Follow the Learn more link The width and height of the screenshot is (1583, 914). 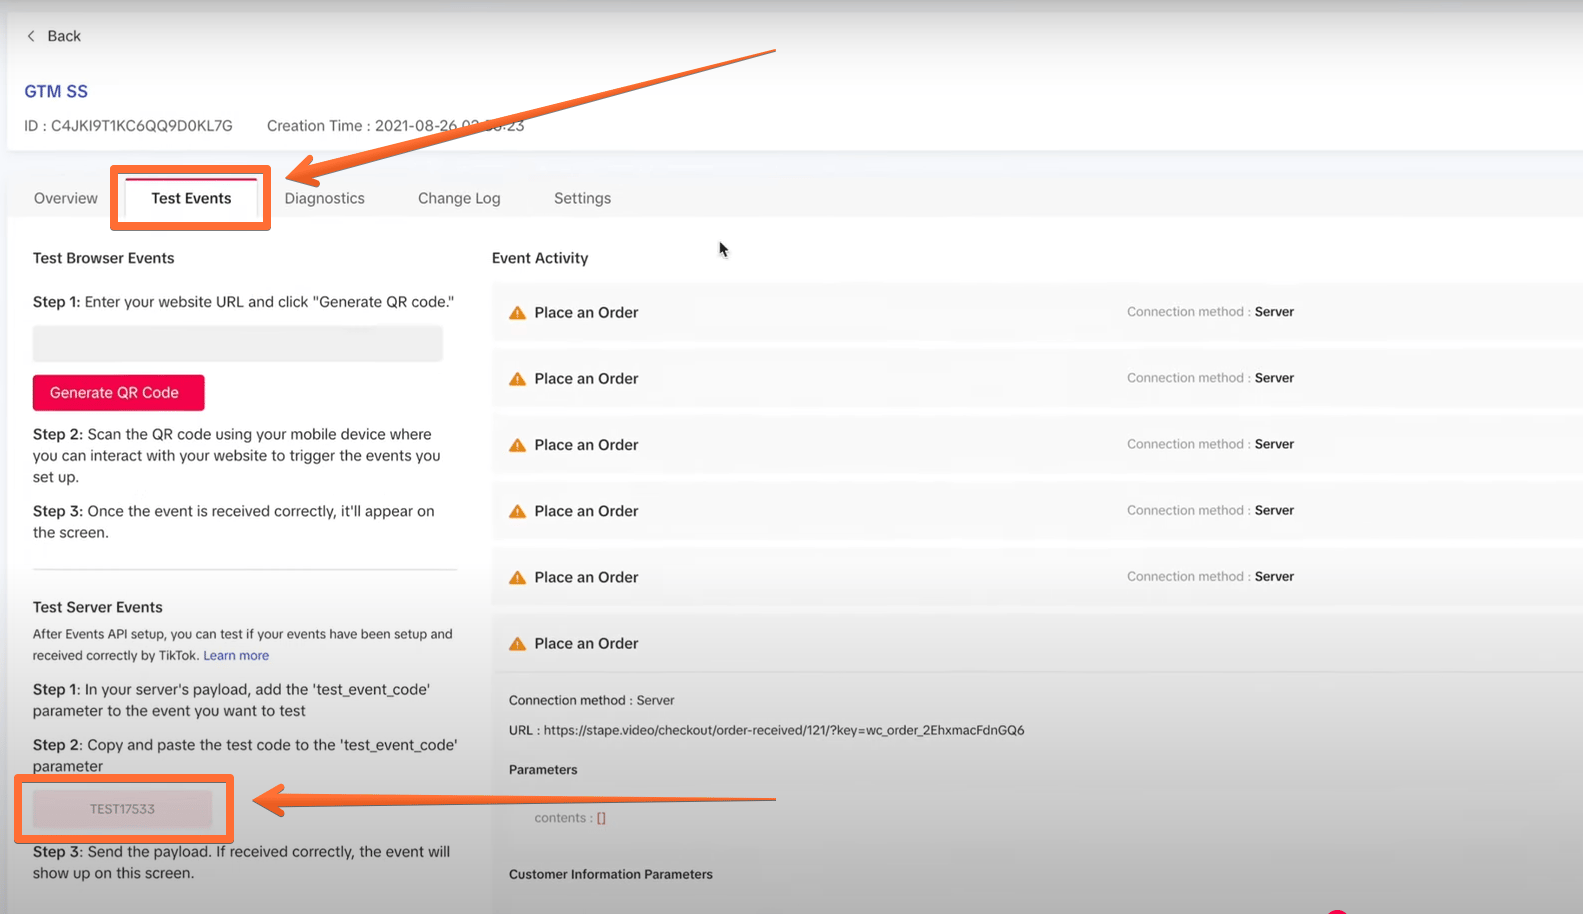pyautogui.click(x=236, y=656)
